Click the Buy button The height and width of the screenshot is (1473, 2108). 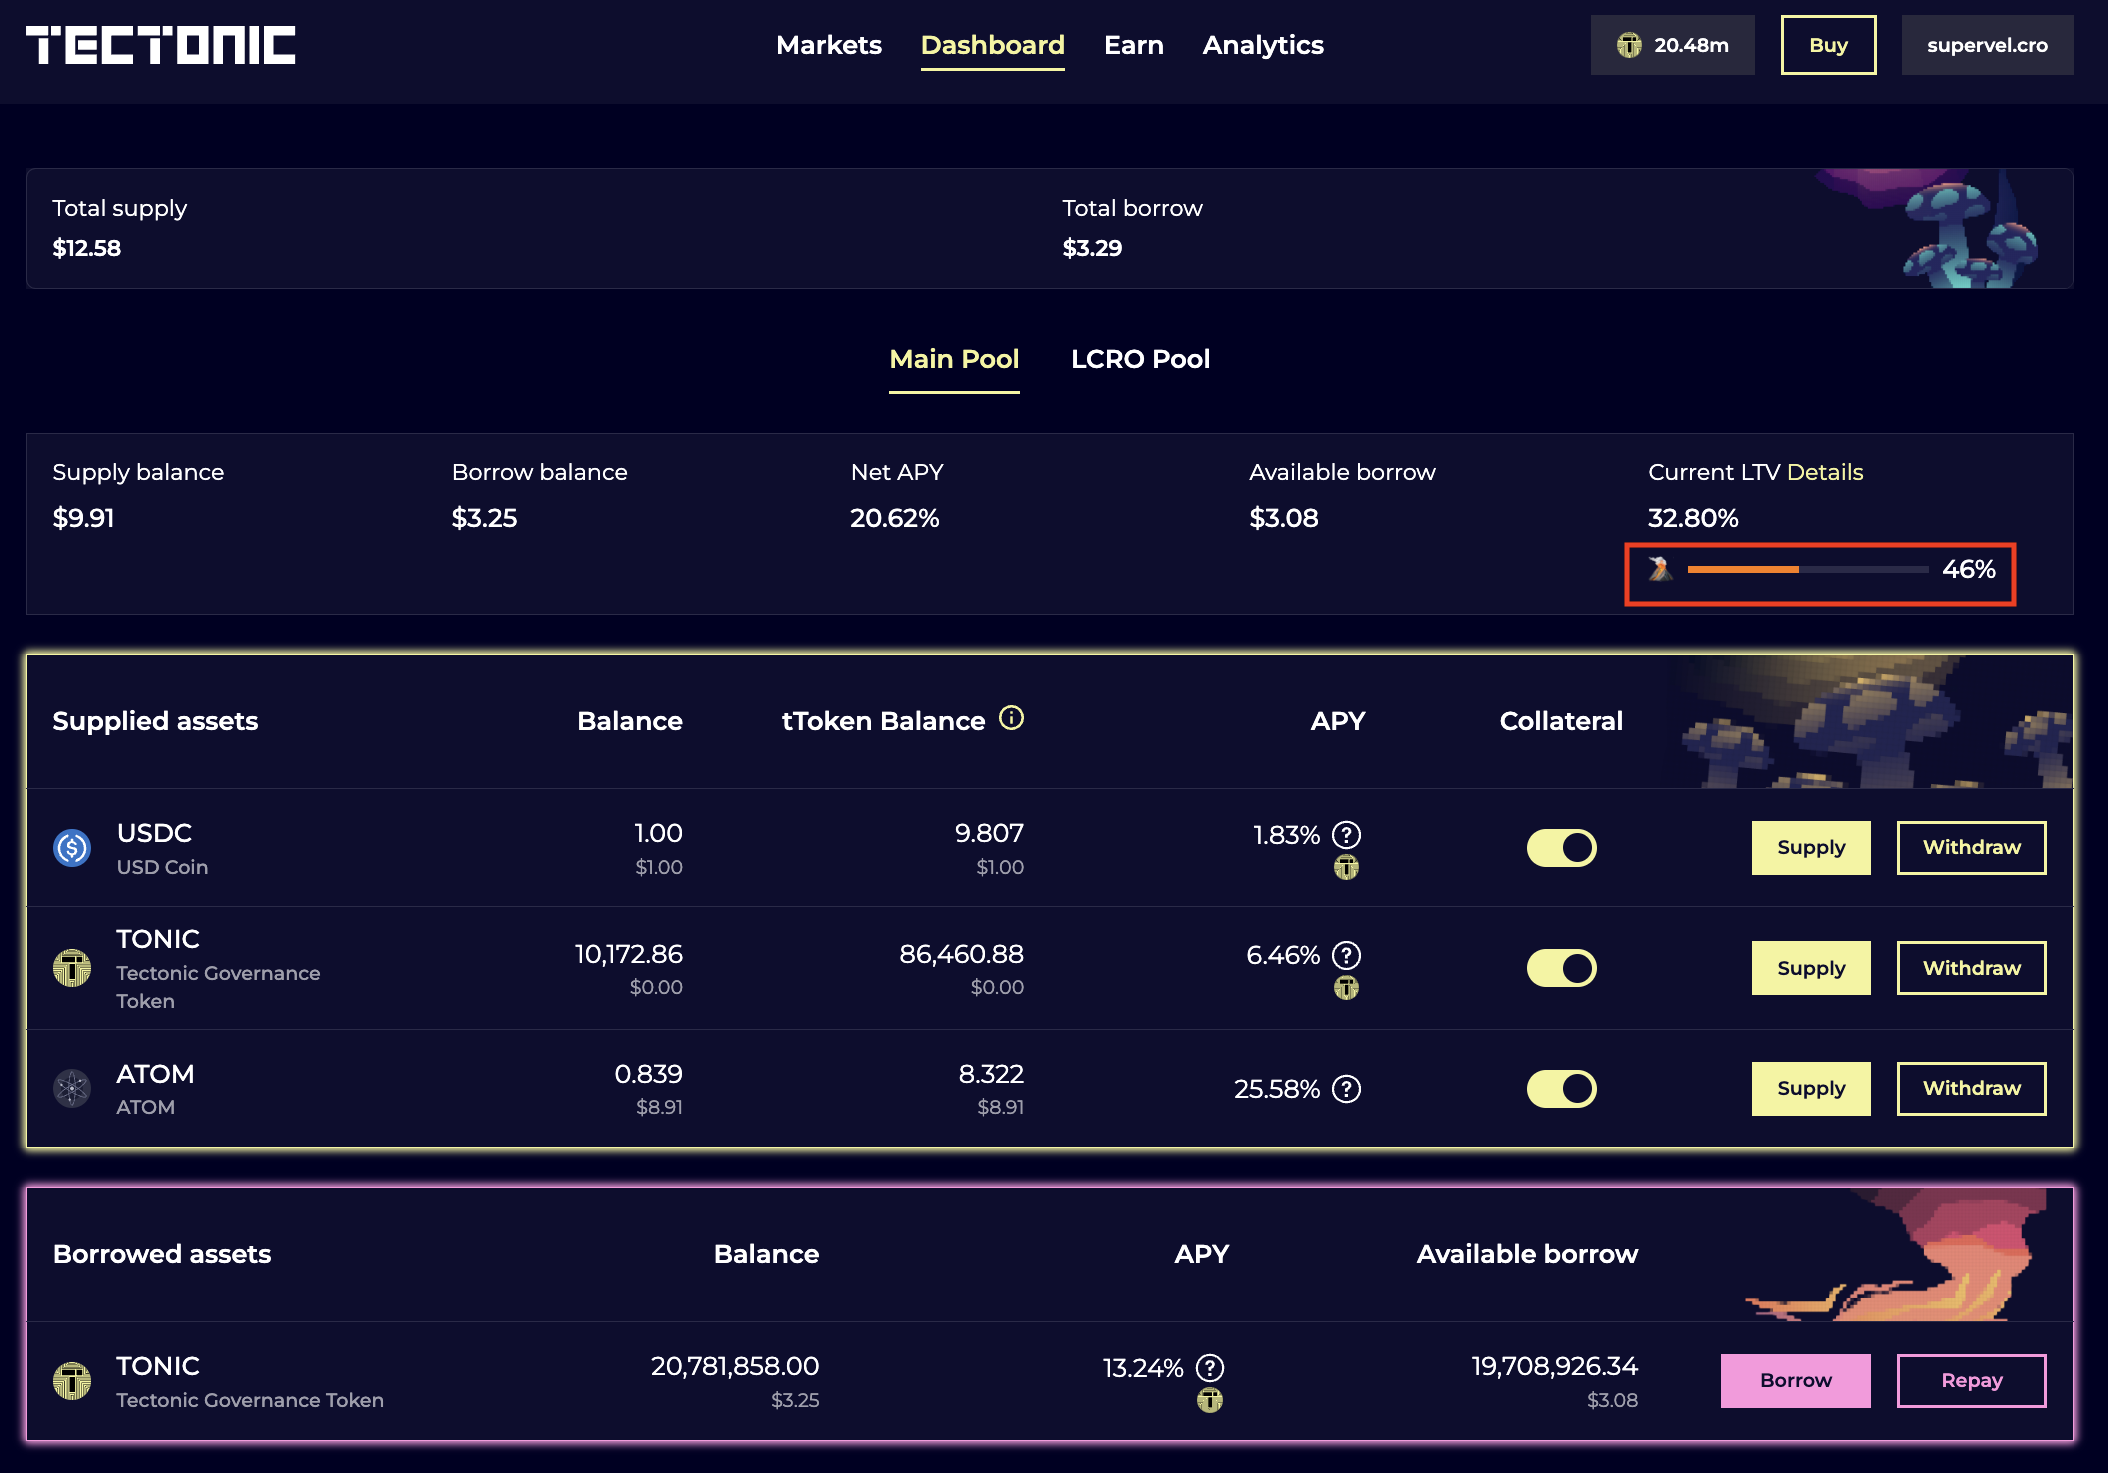coord(1828,45)
